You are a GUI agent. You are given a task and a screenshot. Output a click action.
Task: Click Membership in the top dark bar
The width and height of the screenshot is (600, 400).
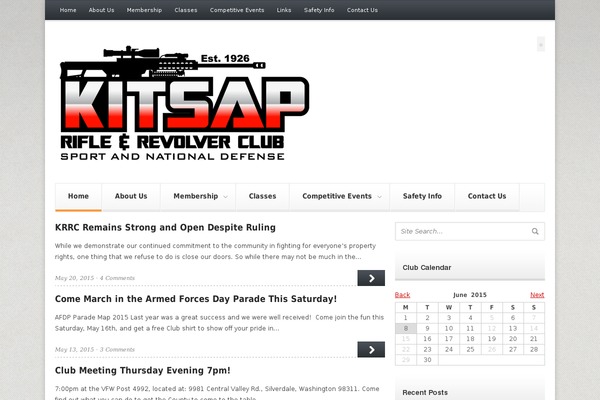[144, 10]
